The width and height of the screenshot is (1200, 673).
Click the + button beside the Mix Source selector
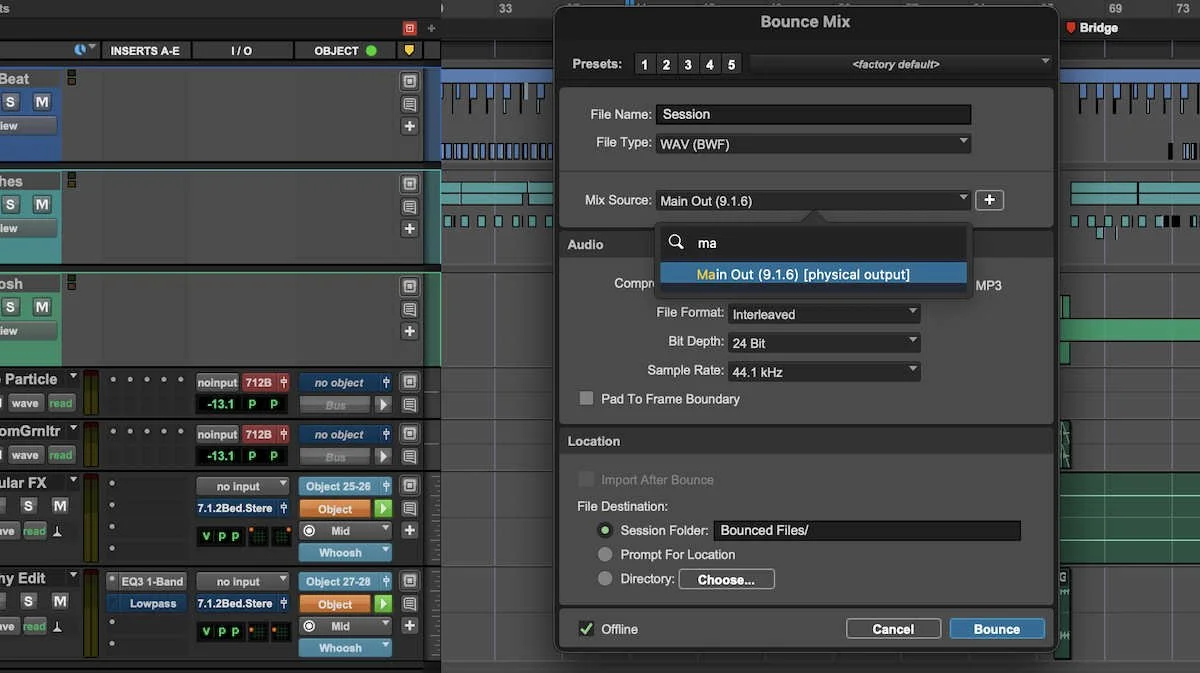[989, 200]
